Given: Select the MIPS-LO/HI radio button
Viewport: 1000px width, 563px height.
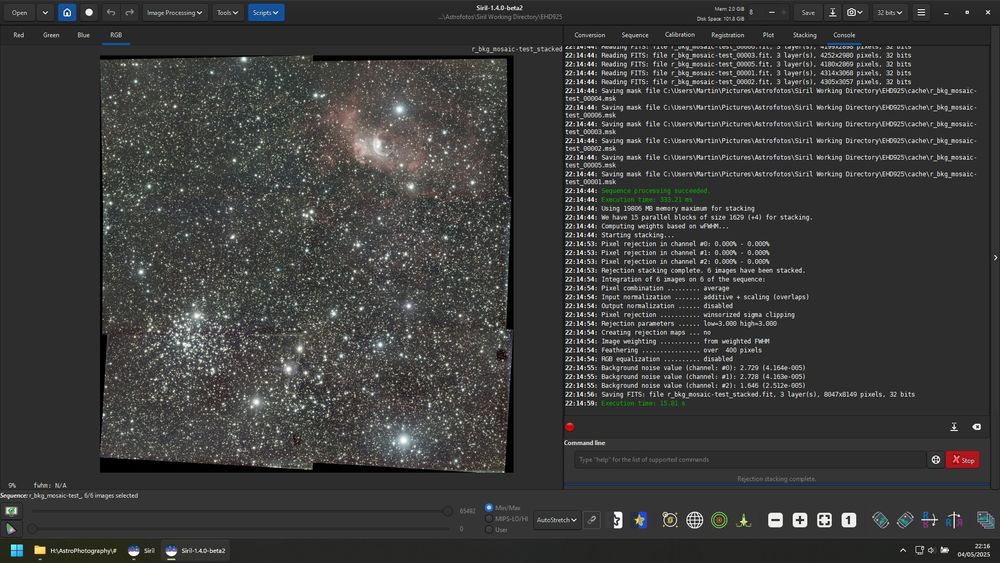Looking at the screenshot, I should pos(489,518).
